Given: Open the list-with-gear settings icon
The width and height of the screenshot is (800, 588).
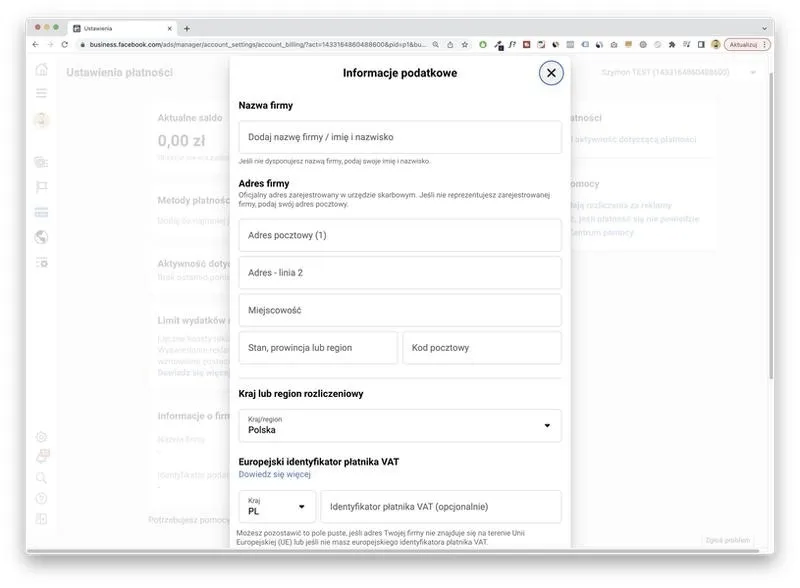Looking at the screenshot, I should coord(42,262).
